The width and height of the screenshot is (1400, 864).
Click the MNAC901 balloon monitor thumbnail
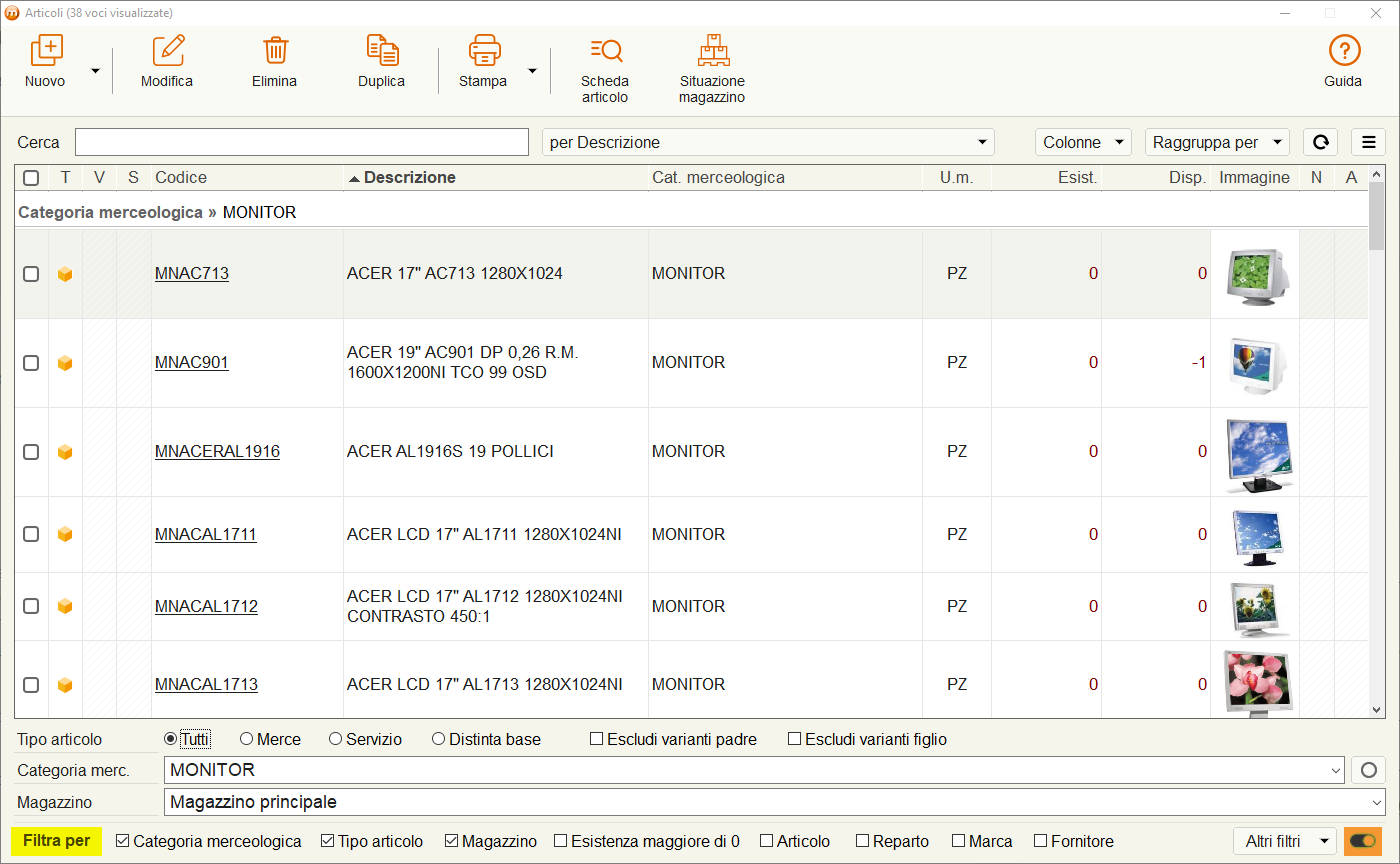click(x=1255, y=363)
